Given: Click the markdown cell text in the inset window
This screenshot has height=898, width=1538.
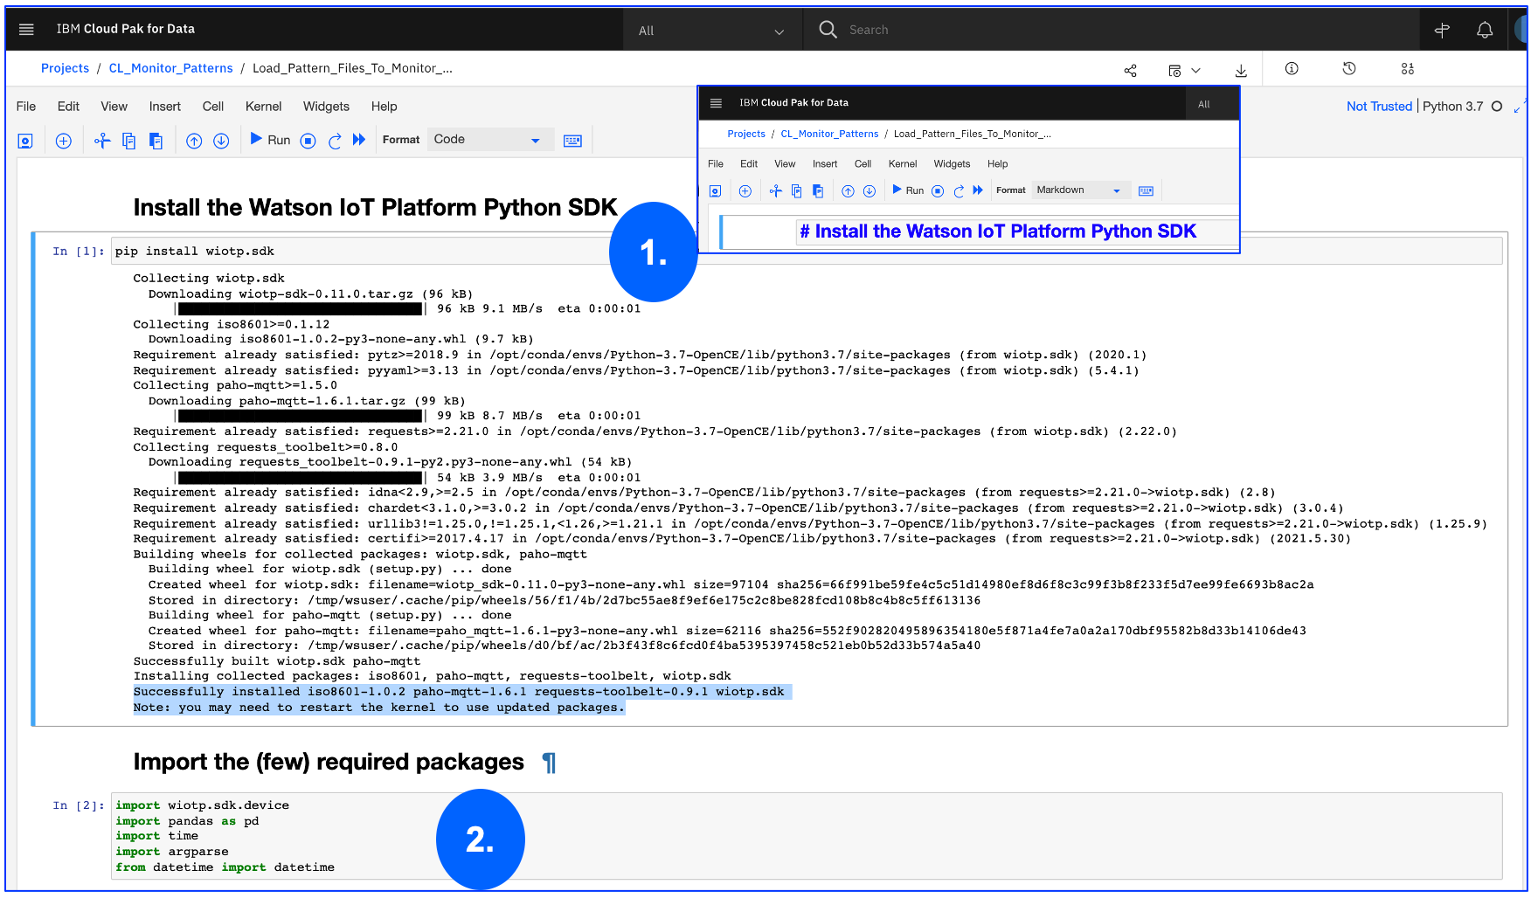Looking at the screenshot, I should coord(998,231).
